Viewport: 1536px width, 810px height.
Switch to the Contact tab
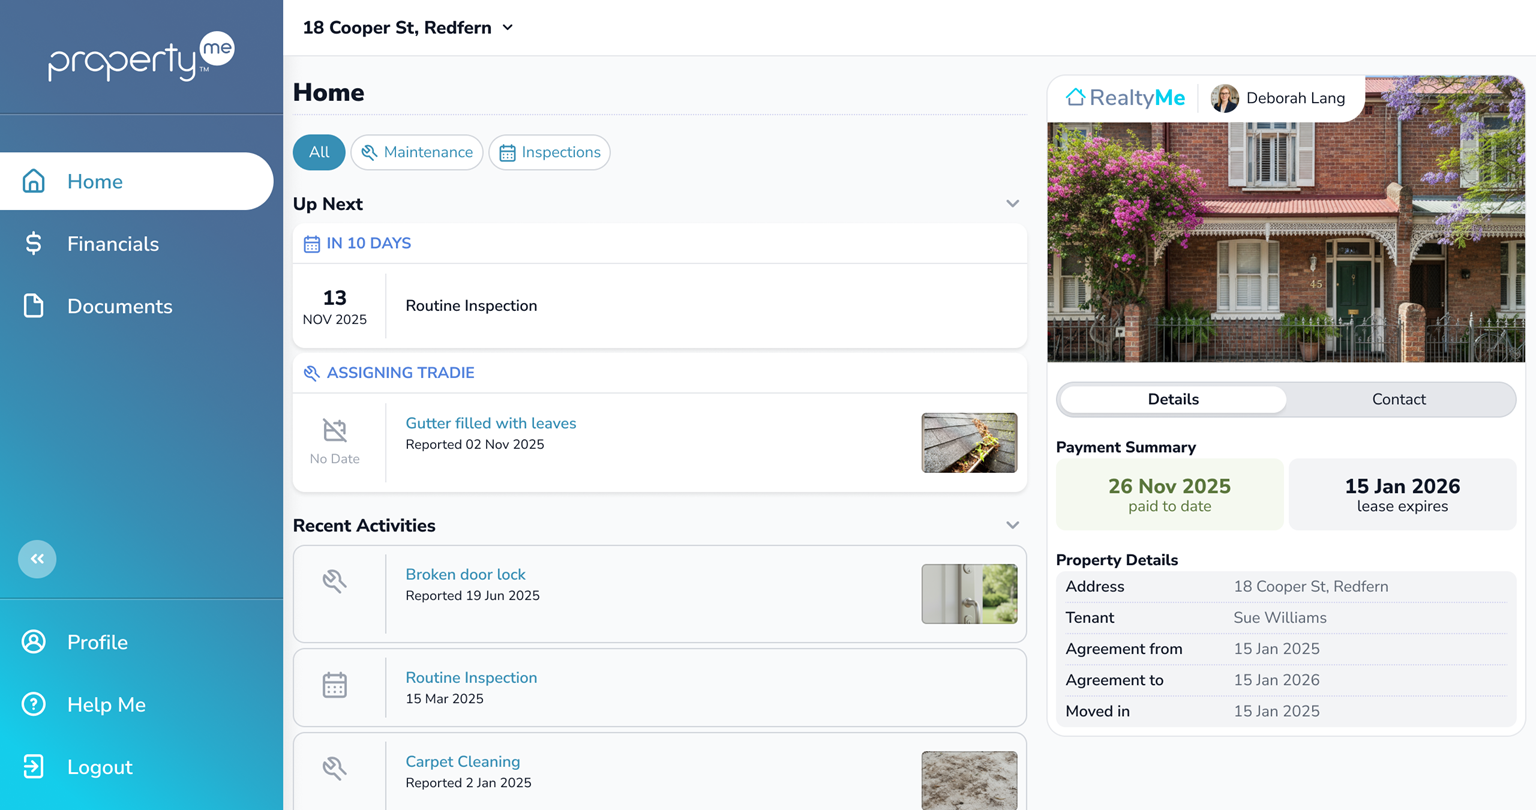click(1398, 399)
